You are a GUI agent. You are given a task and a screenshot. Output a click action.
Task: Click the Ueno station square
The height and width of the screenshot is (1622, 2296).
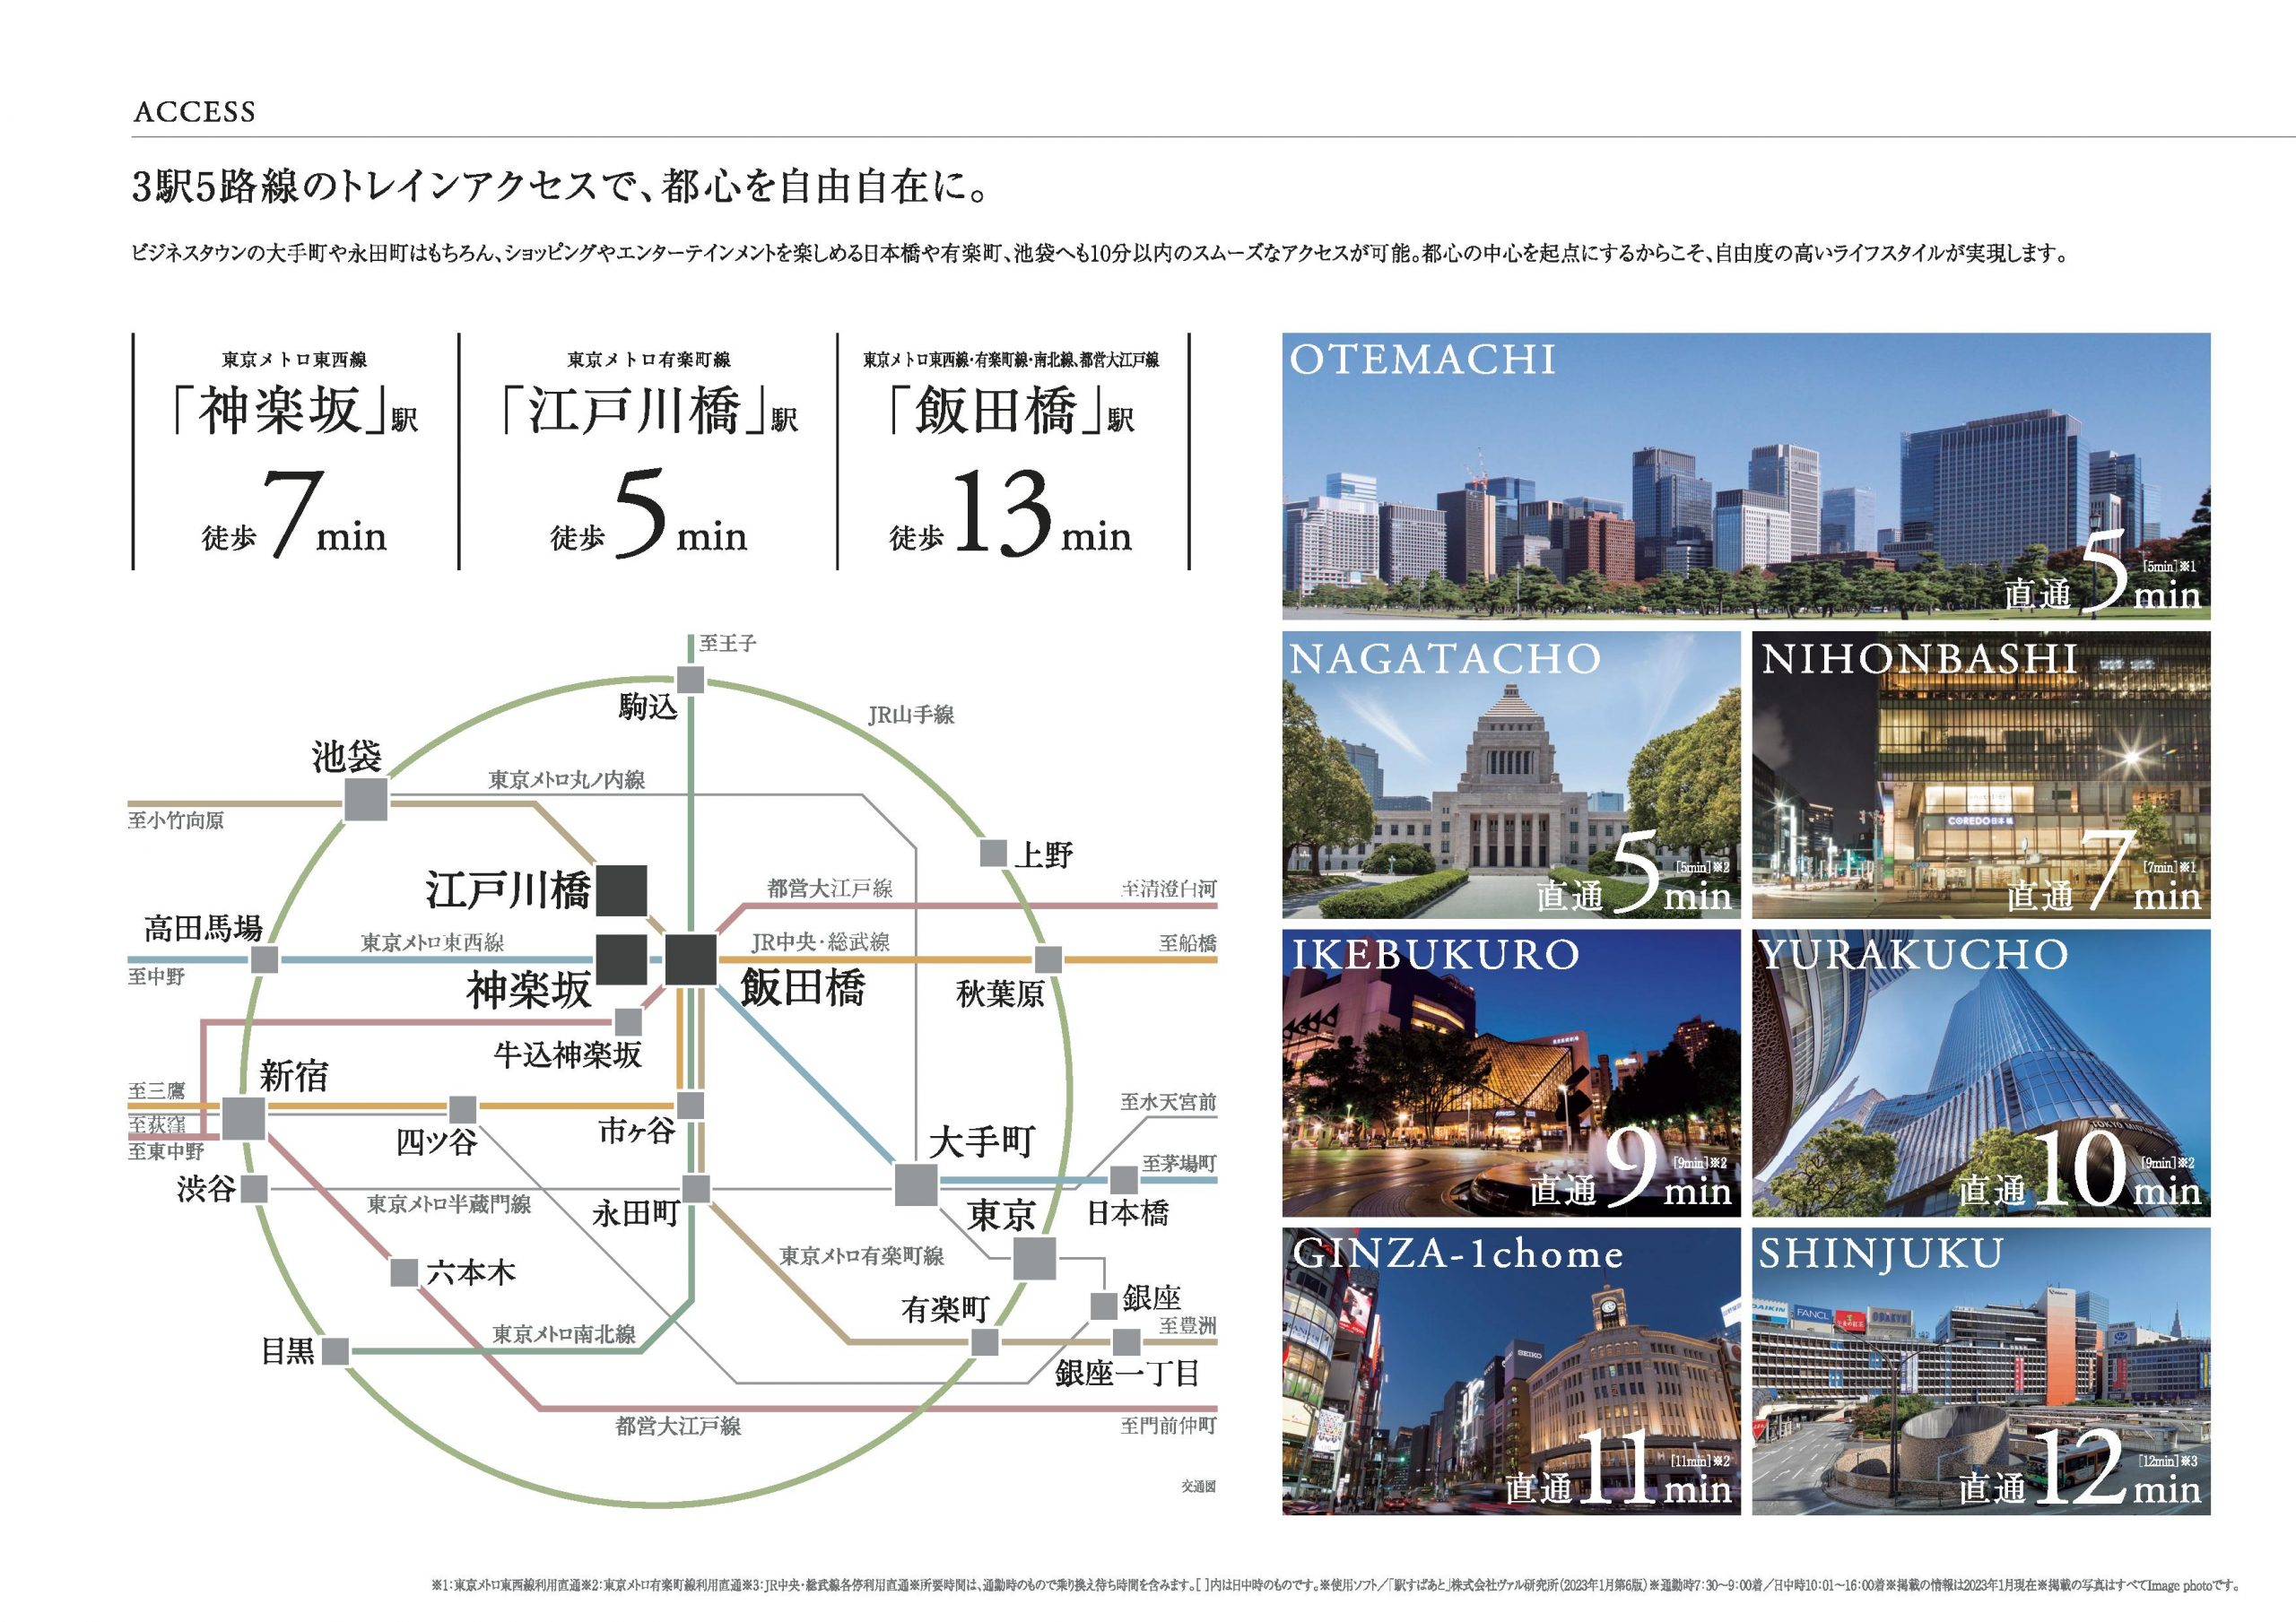993,853
